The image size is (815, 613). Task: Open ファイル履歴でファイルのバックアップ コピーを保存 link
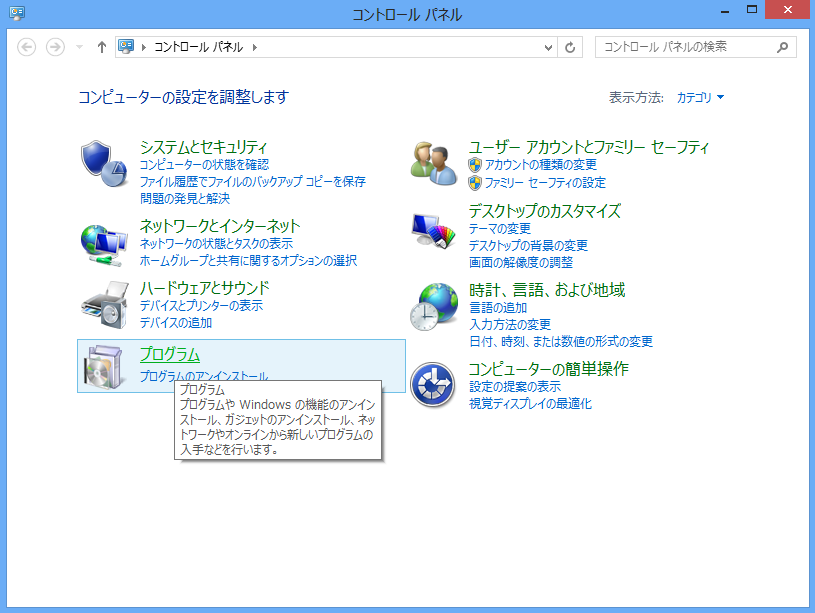[x=253, y=181]
